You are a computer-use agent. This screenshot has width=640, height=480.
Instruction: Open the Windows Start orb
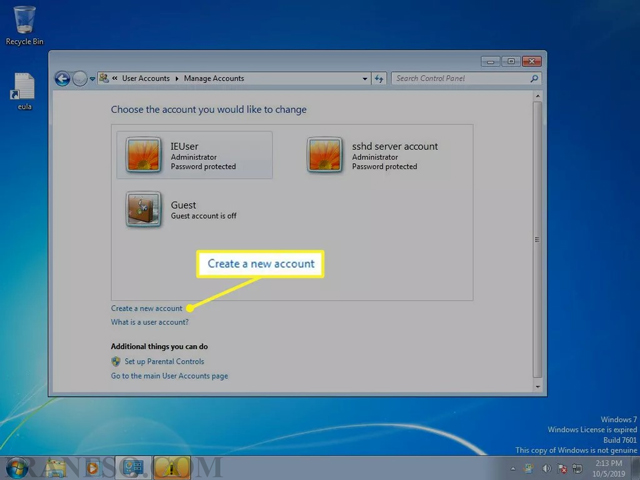click(17, 468)
